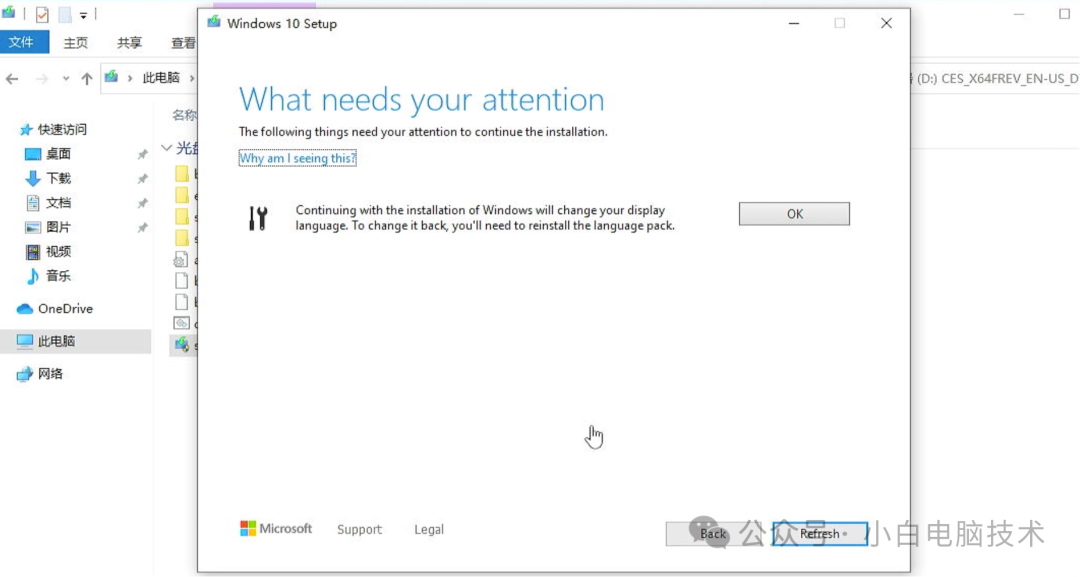Click the pin icon next to 下载
Image resolution: width=1080 pixels, height=577 pixels.
click(143, 179)
